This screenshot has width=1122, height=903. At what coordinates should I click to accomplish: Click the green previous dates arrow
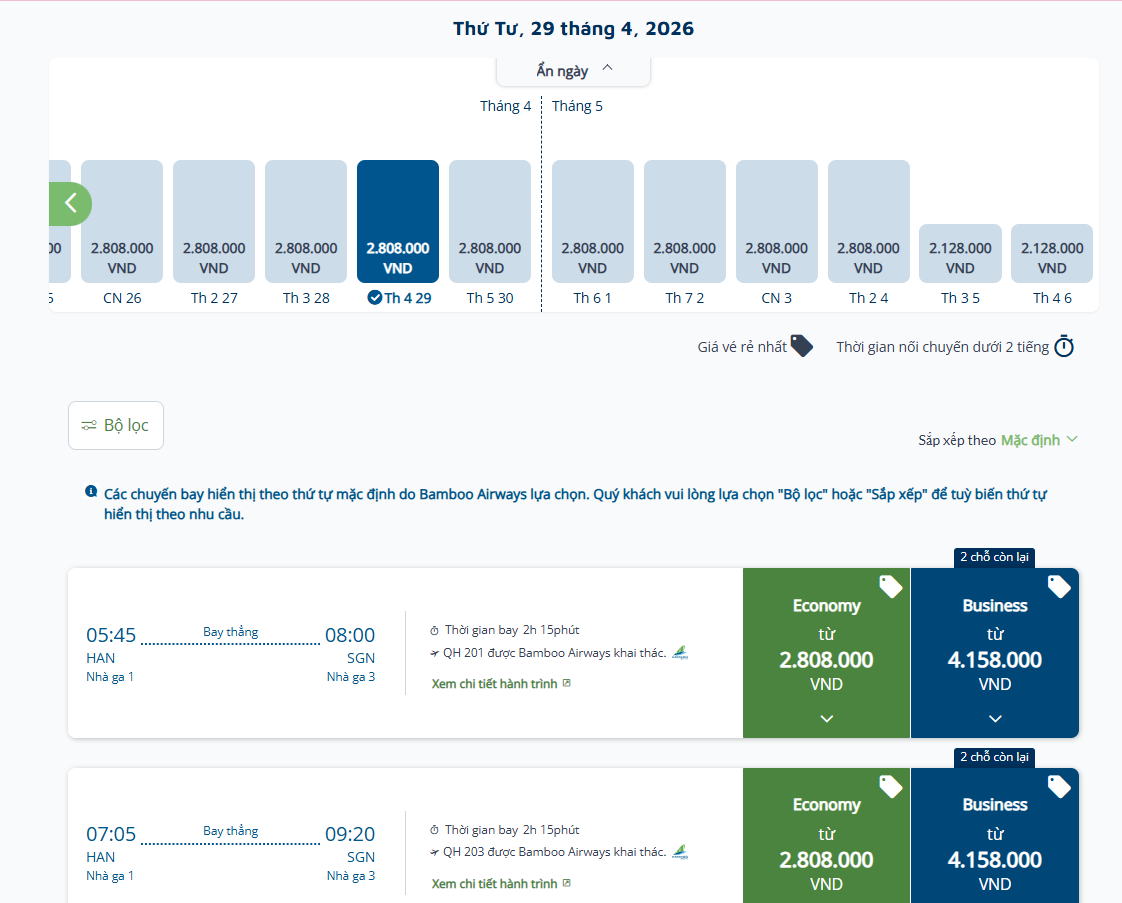coord(70,203)
